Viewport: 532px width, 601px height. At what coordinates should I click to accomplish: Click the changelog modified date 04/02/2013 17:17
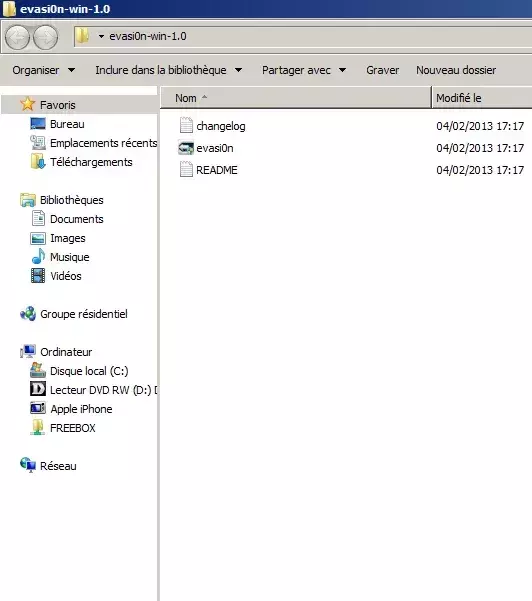pyautogui.click(x=480, y=126)
